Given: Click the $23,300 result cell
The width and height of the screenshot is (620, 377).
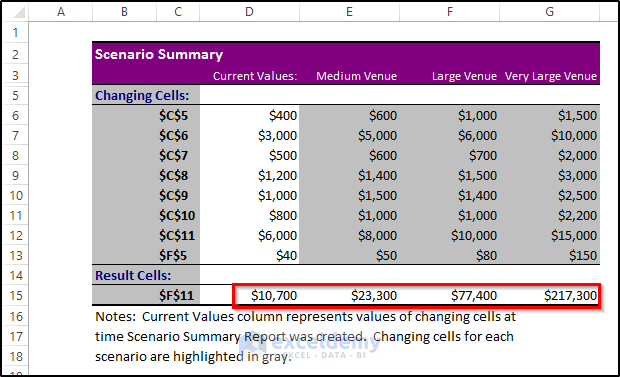Looking at the screenshot, I should 374,296.
